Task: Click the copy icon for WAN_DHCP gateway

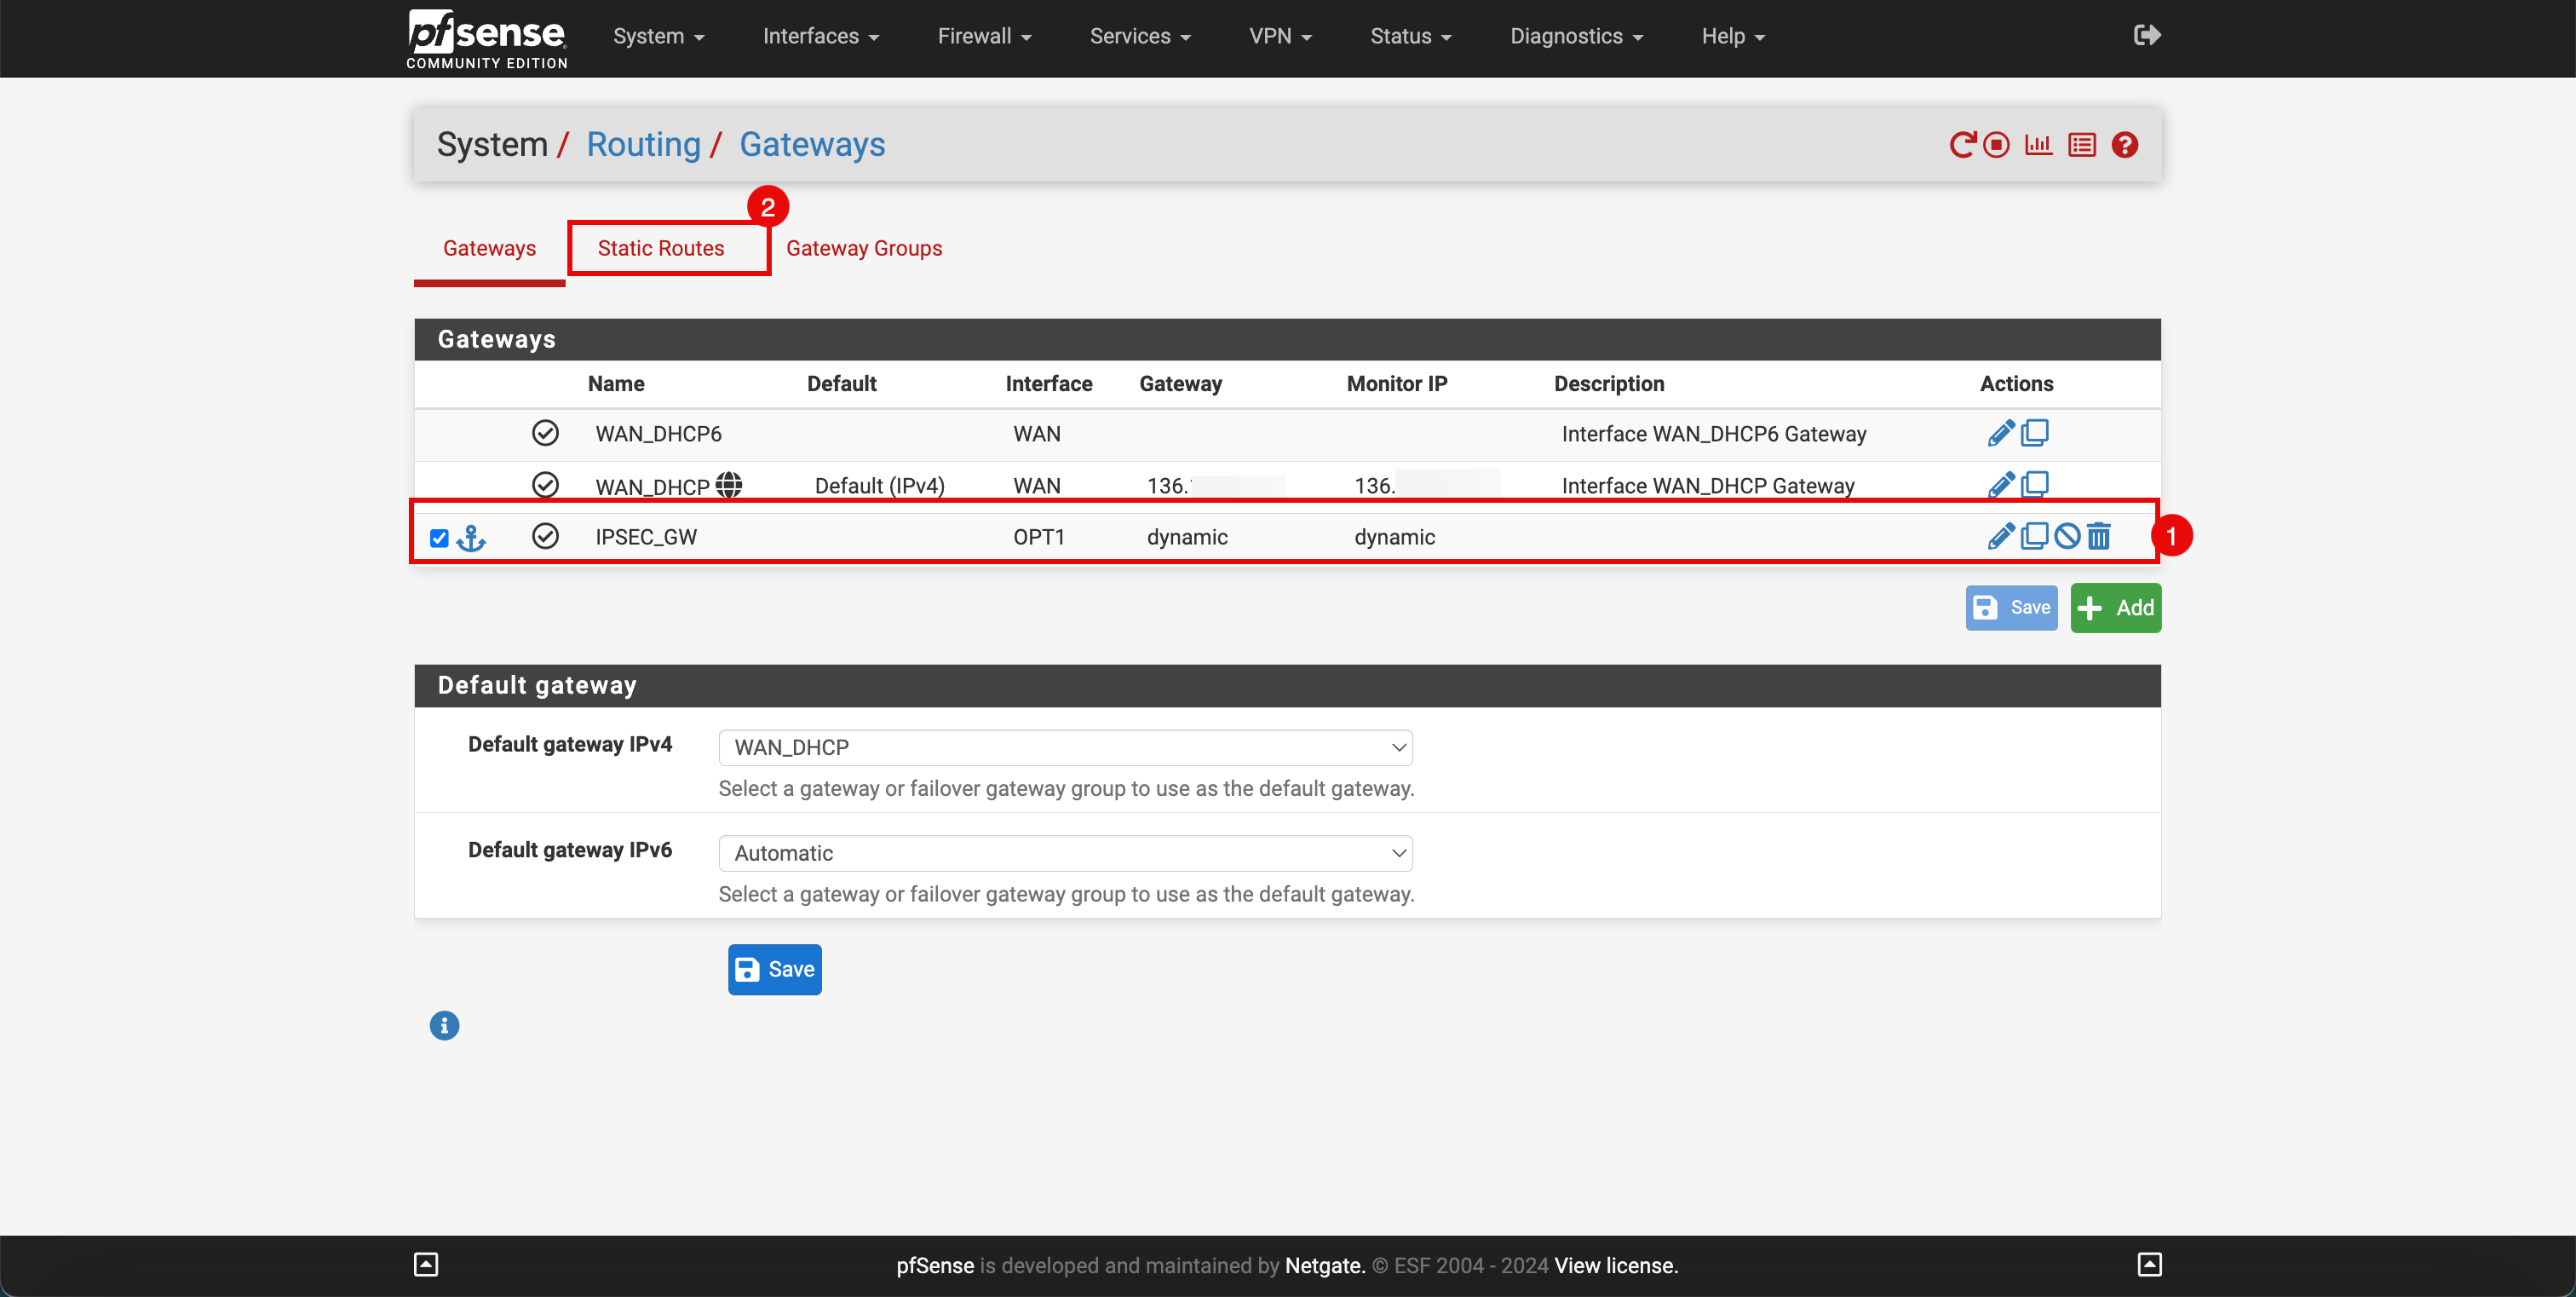Action: pos(2035,485)
